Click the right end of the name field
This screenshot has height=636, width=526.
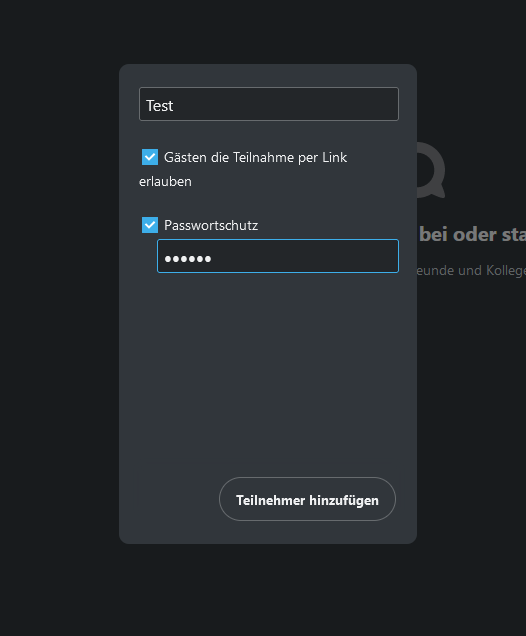[385, 104]
